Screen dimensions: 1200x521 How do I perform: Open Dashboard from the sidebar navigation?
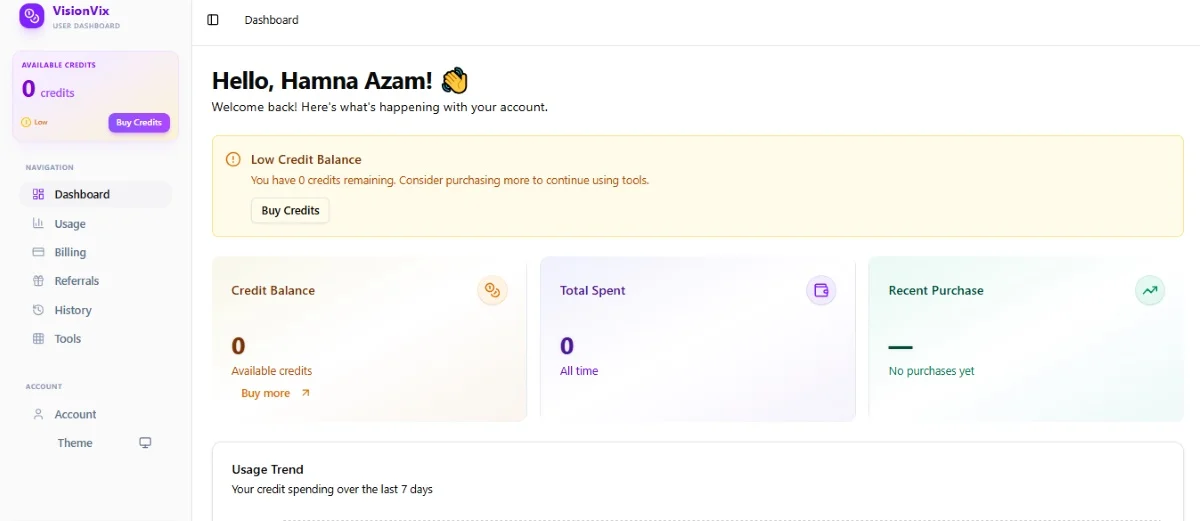(x=82, y=195)
